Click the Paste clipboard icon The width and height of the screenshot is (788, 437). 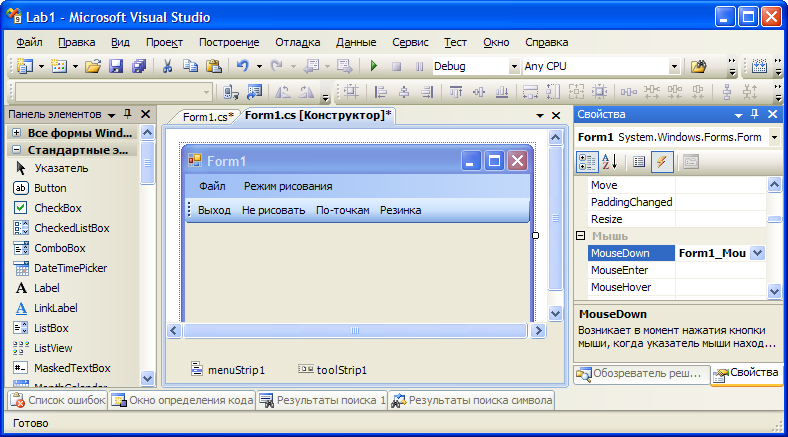[214, 66]
